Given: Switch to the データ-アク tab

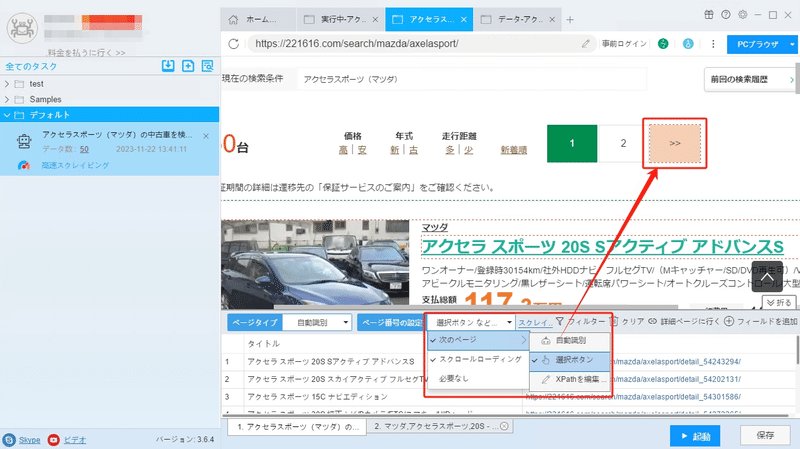Looking at the screenshot, I should pos(517,19).
